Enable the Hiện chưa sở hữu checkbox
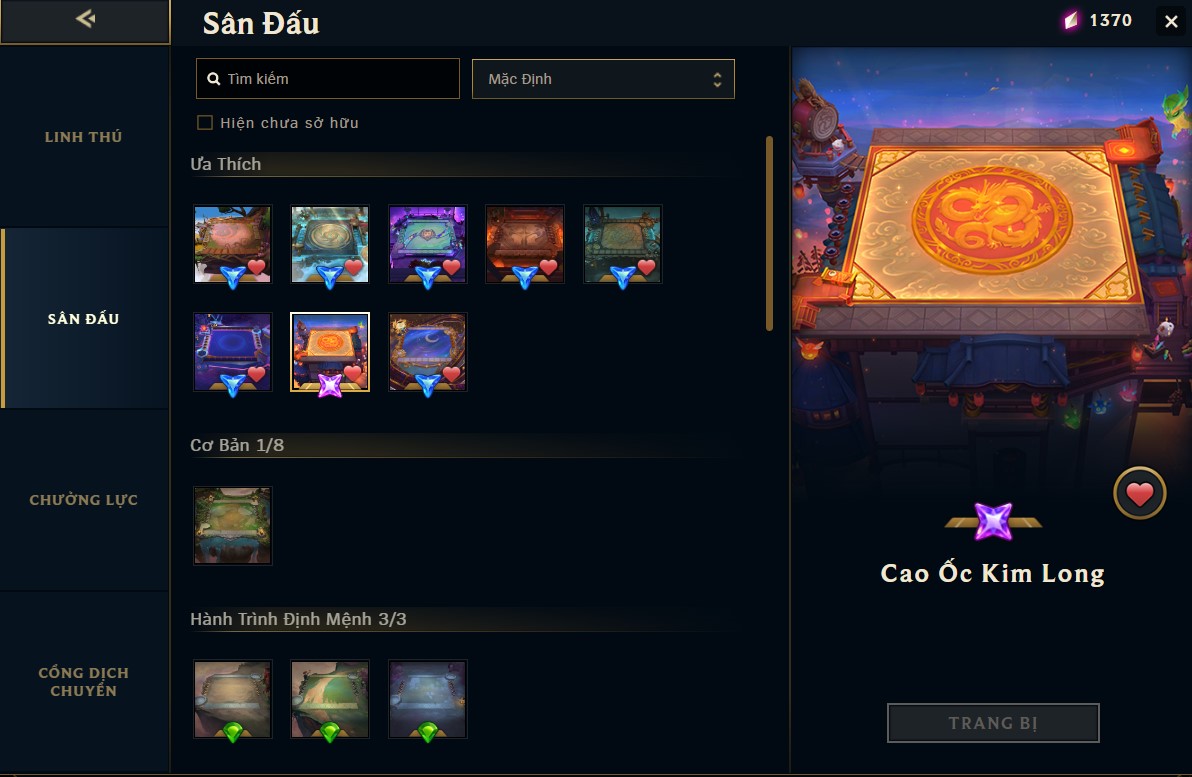 point(204,122)
